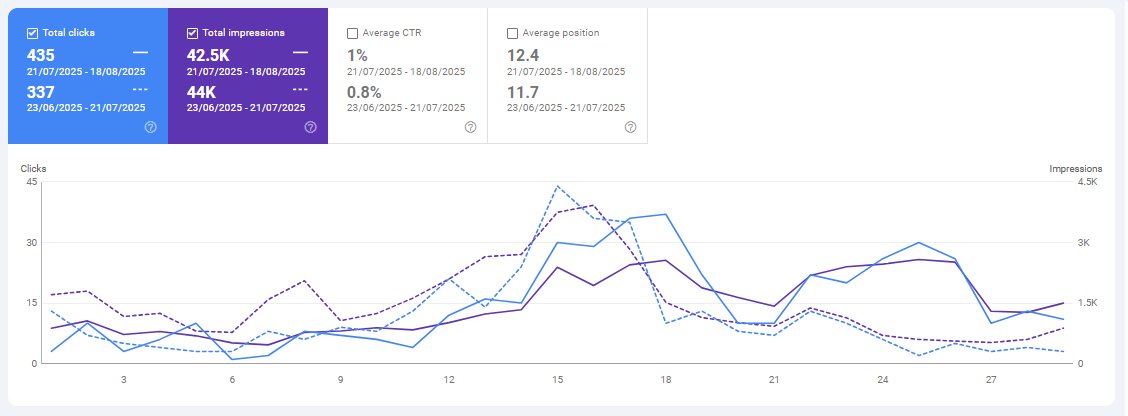Click the Total clicks card label

point(68,33)
